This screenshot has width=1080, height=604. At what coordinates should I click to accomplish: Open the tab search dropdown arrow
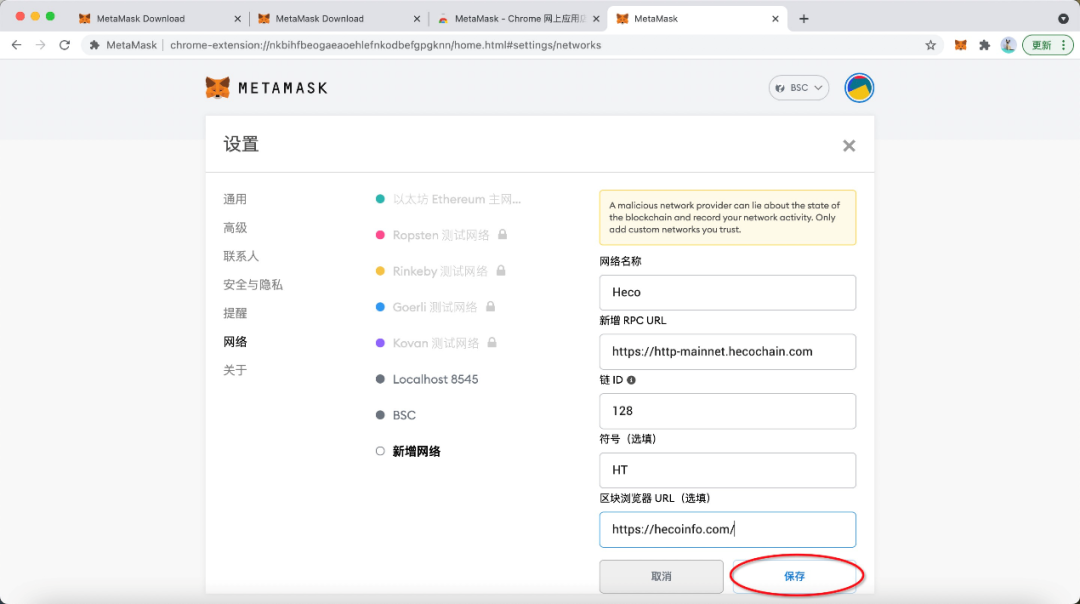click(1063, 19)
